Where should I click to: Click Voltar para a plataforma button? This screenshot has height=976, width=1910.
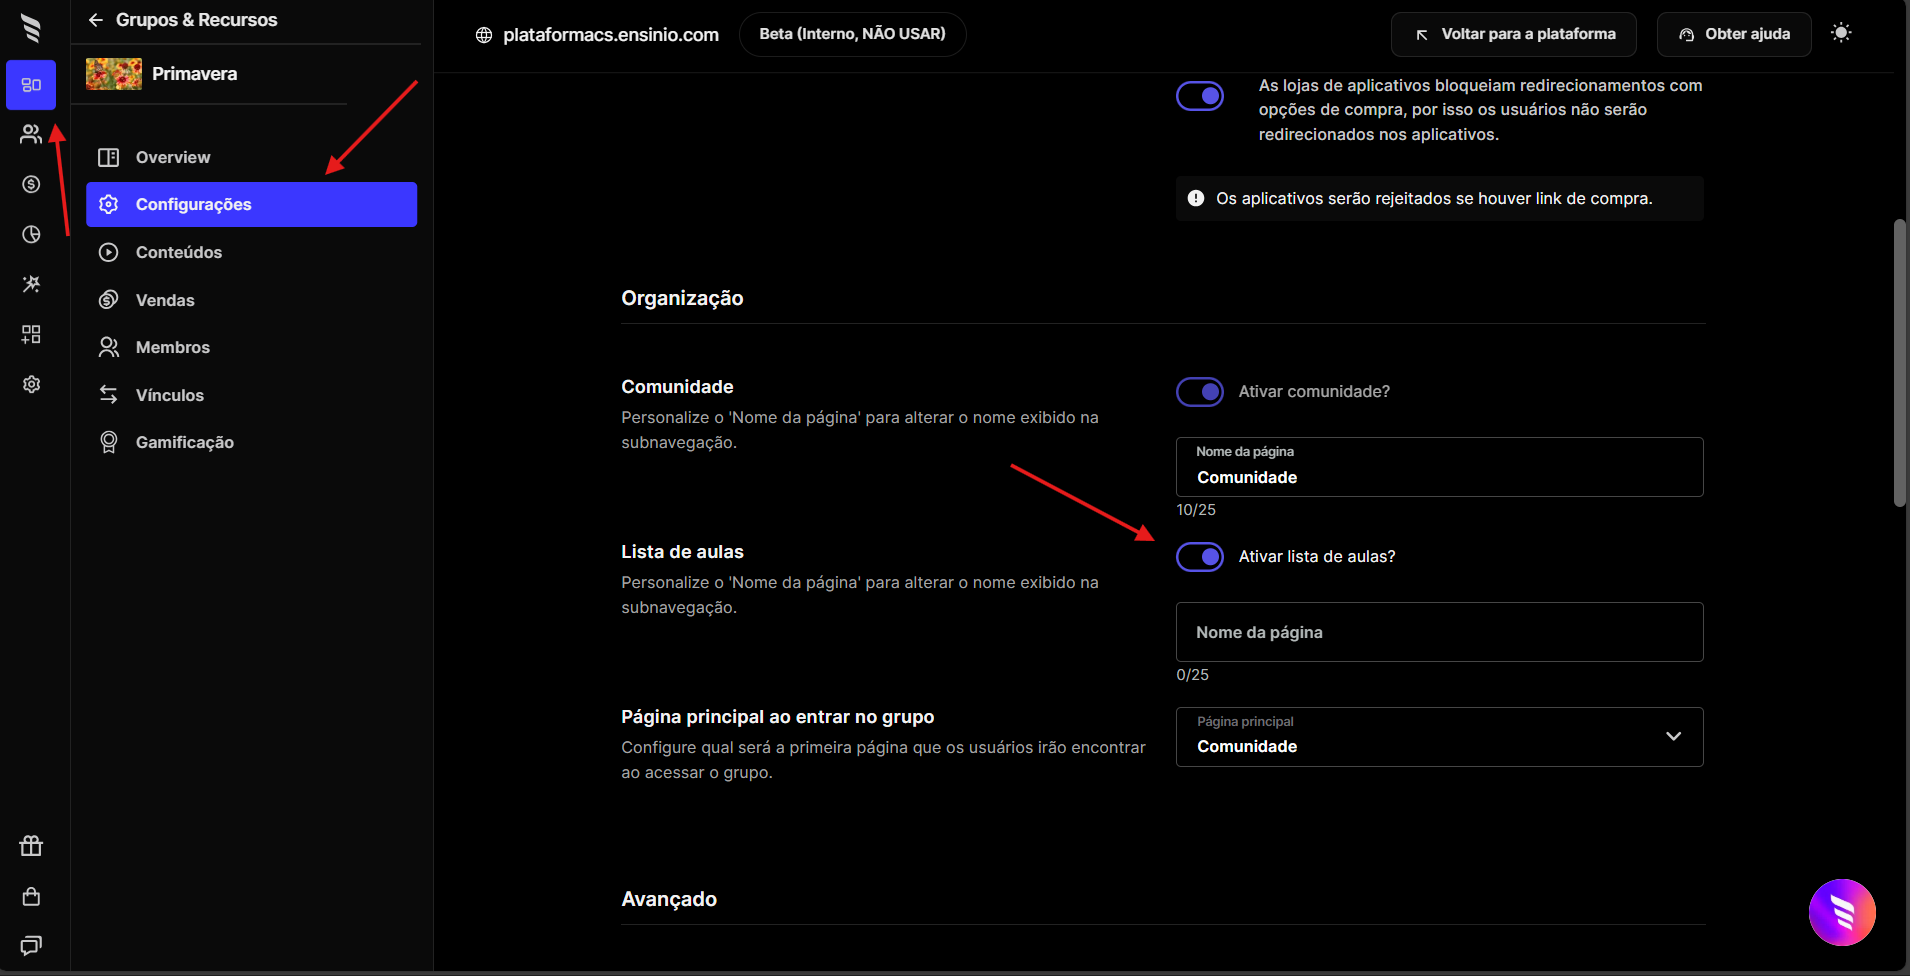(1514, 34)
